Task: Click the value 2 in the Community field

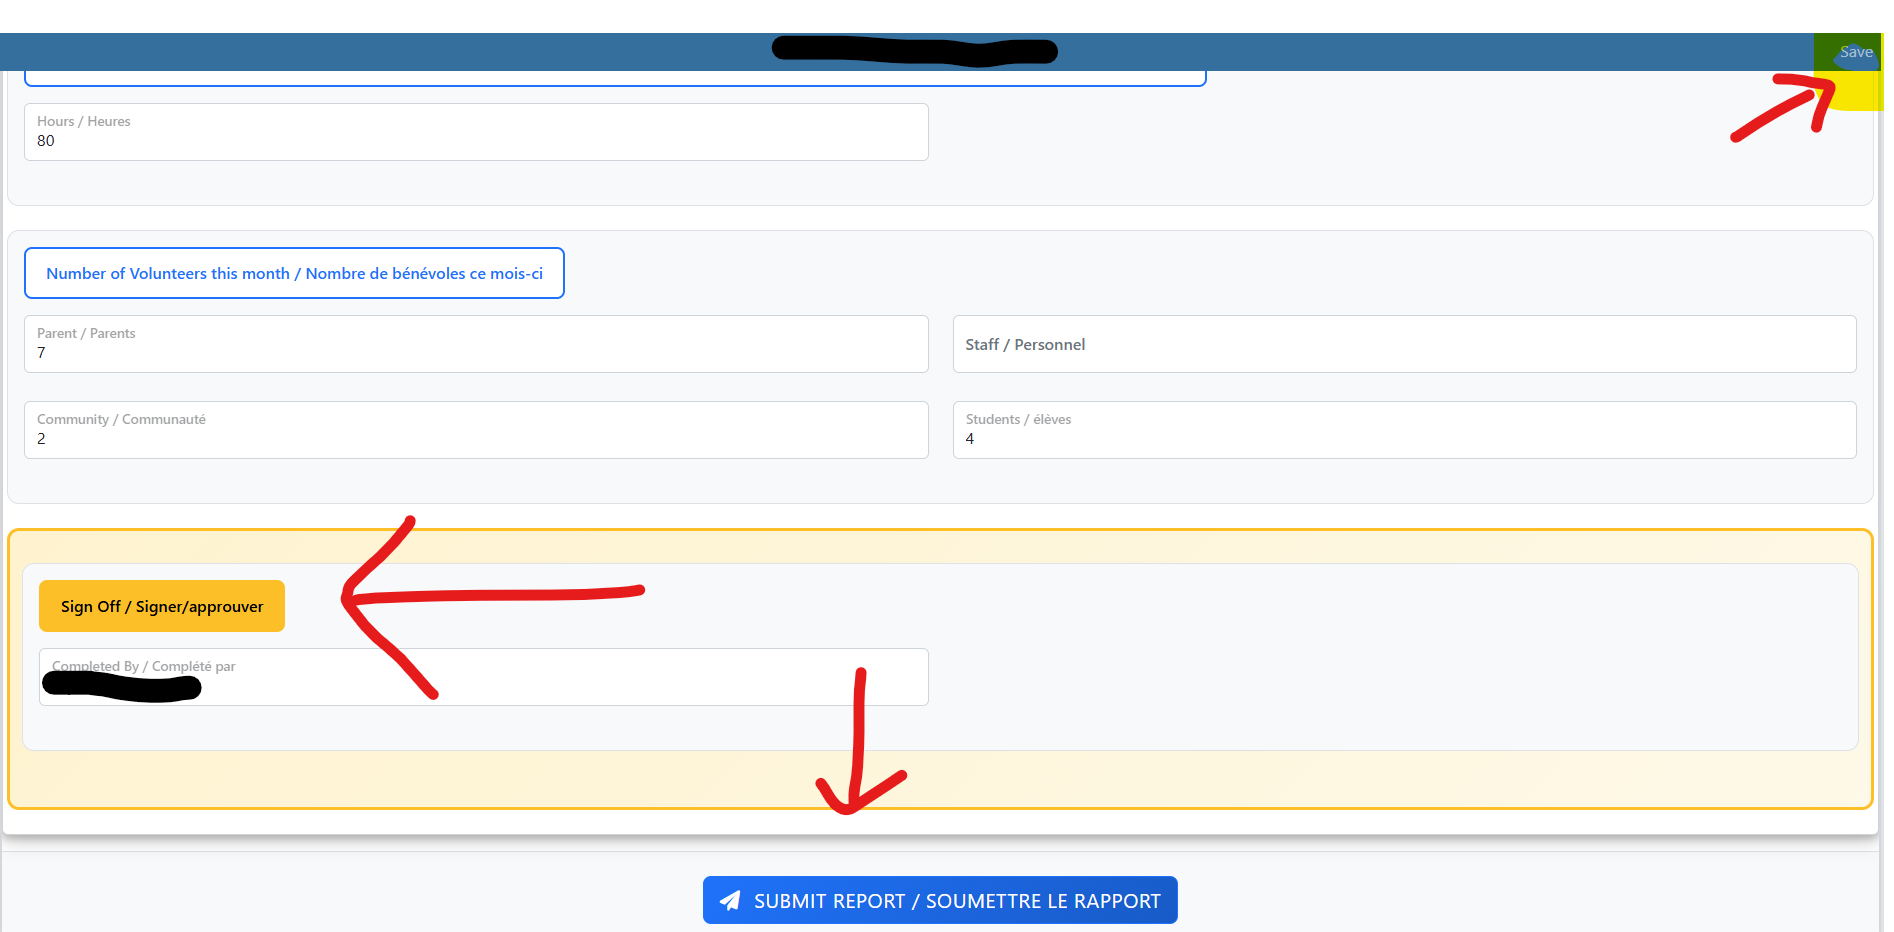Action: [41, 439]
